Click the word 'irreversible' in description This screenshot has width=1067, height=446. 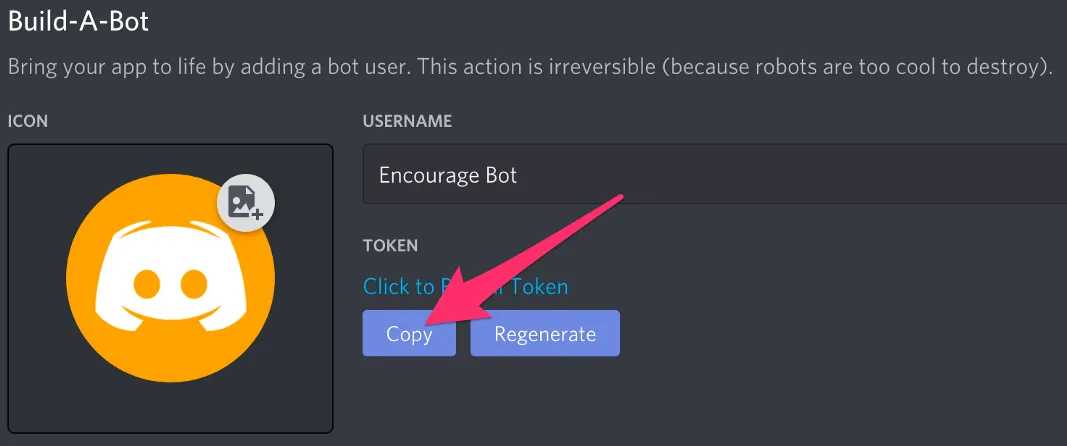pos(613,68)
